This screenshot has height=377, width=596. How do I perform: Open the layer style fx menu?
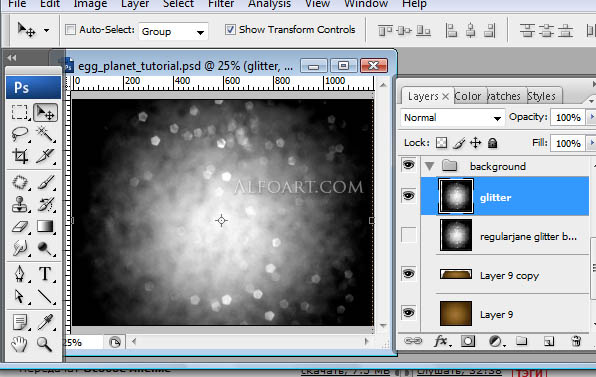coord(441,341)
